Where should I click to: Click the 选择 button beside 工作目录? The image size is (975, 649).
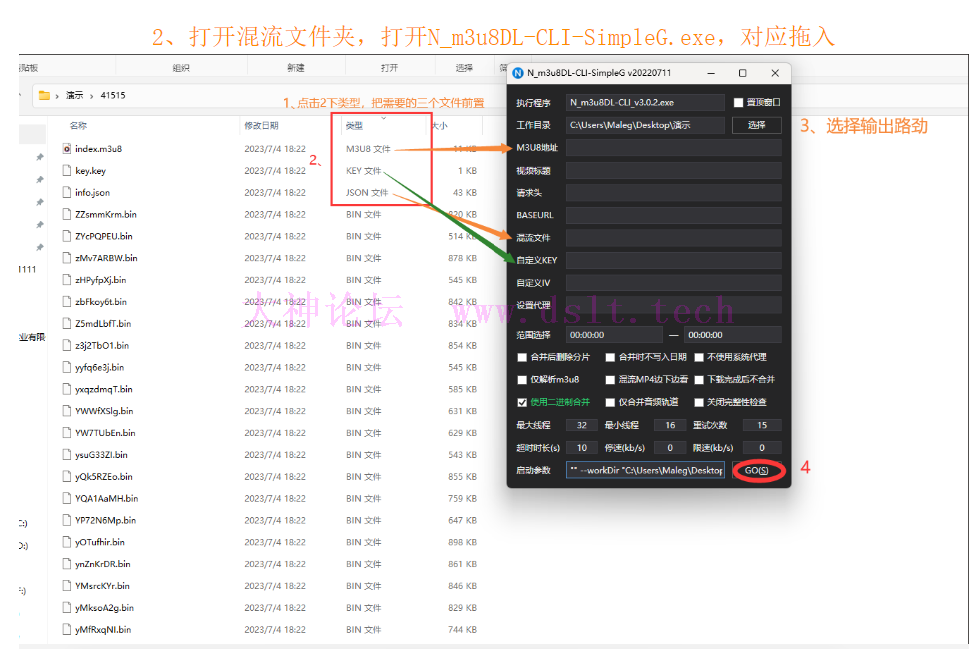click(x=756, y=125)
